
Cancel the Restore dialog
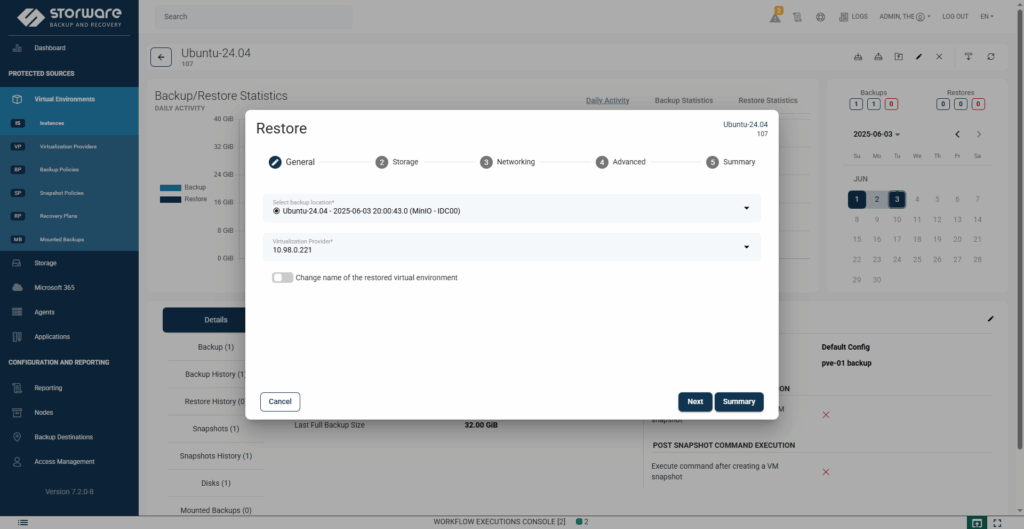pyautogui.click(x=280, y=401)
